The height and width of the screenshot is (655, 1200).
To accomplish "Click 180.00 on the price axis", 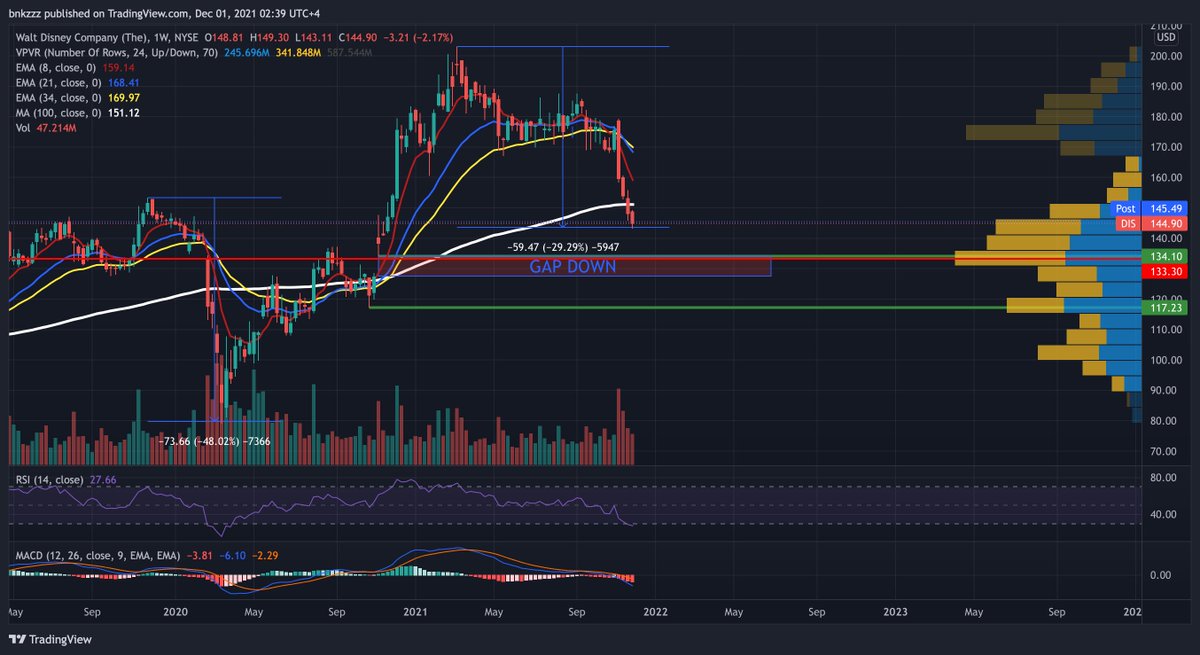I will click(1166, 117).
